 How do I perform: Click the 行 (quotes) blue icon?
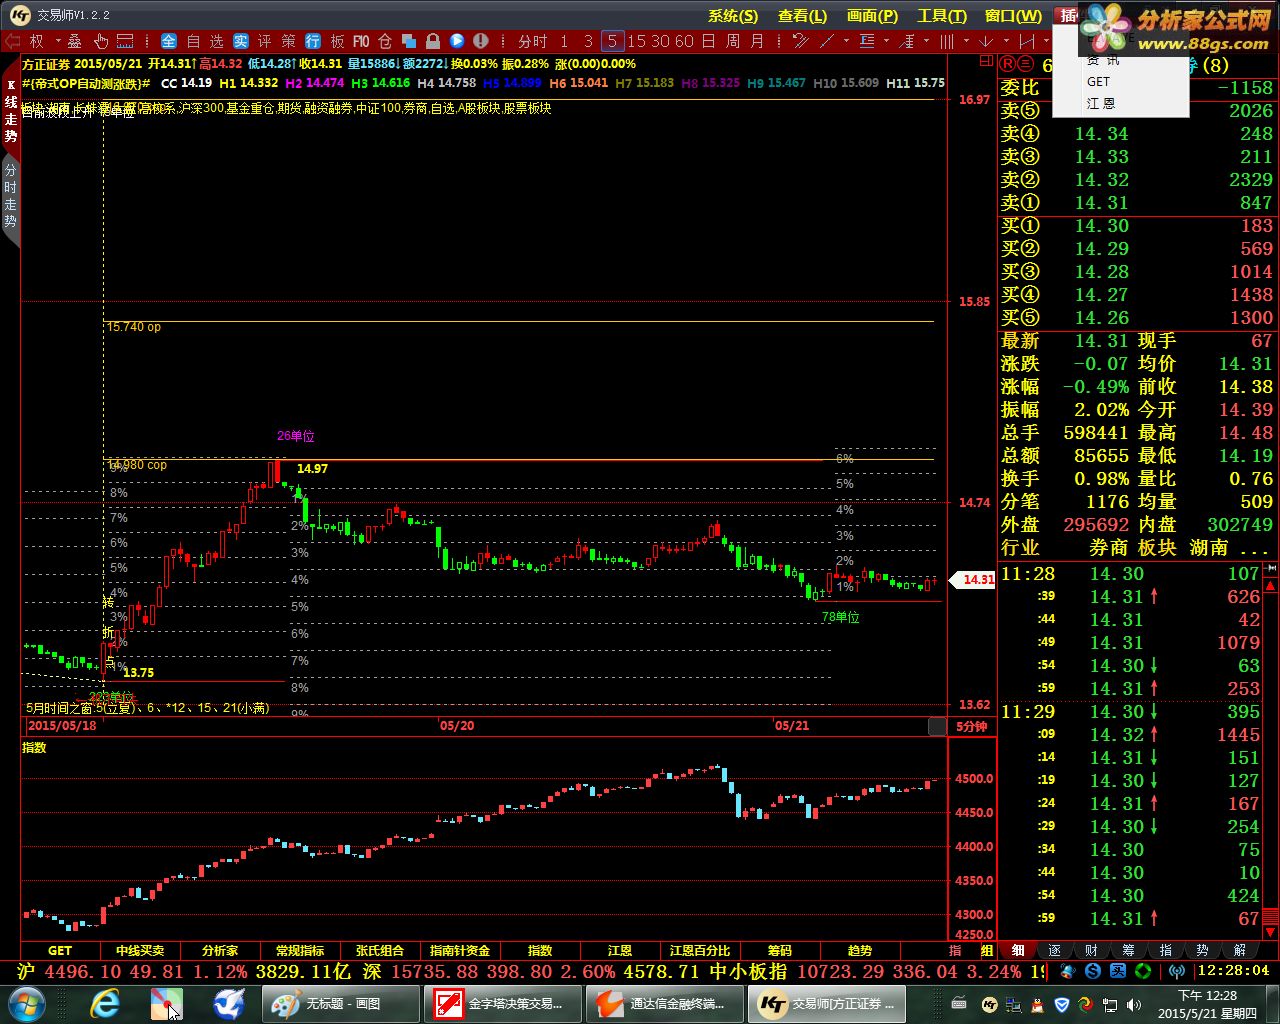click(x=313, y=41)
